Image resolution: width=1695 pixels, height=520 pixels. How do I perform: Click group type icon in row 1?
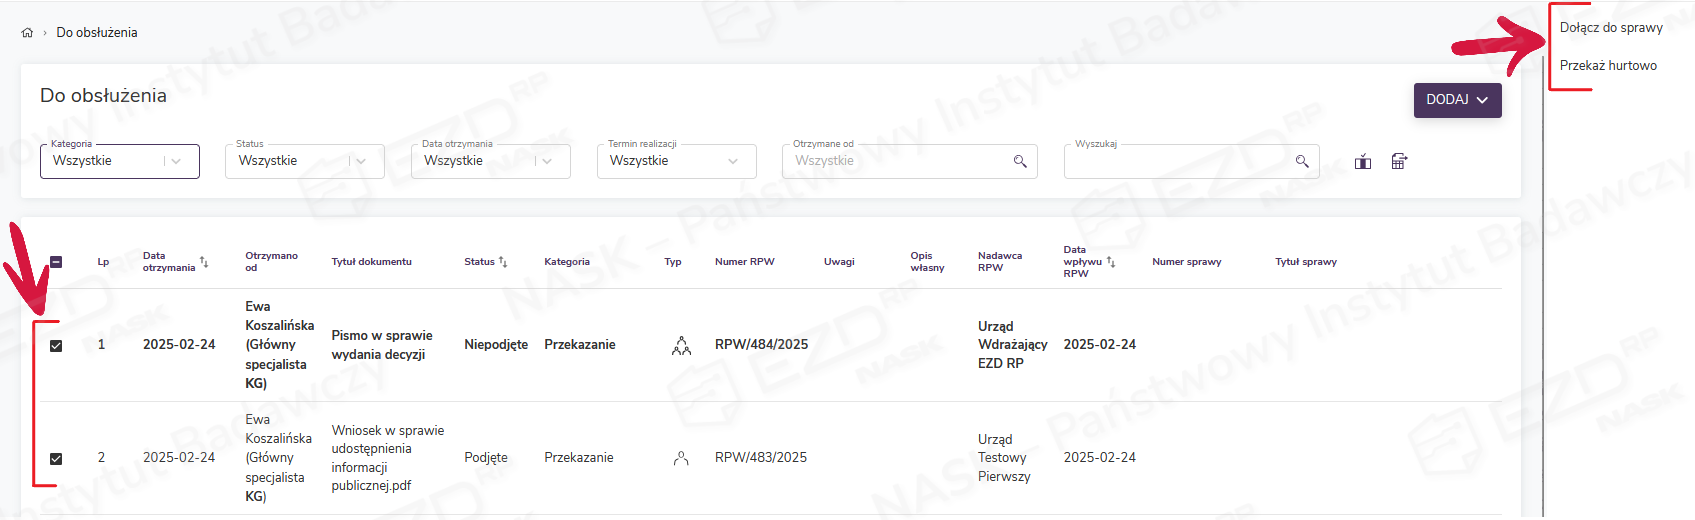681,346
